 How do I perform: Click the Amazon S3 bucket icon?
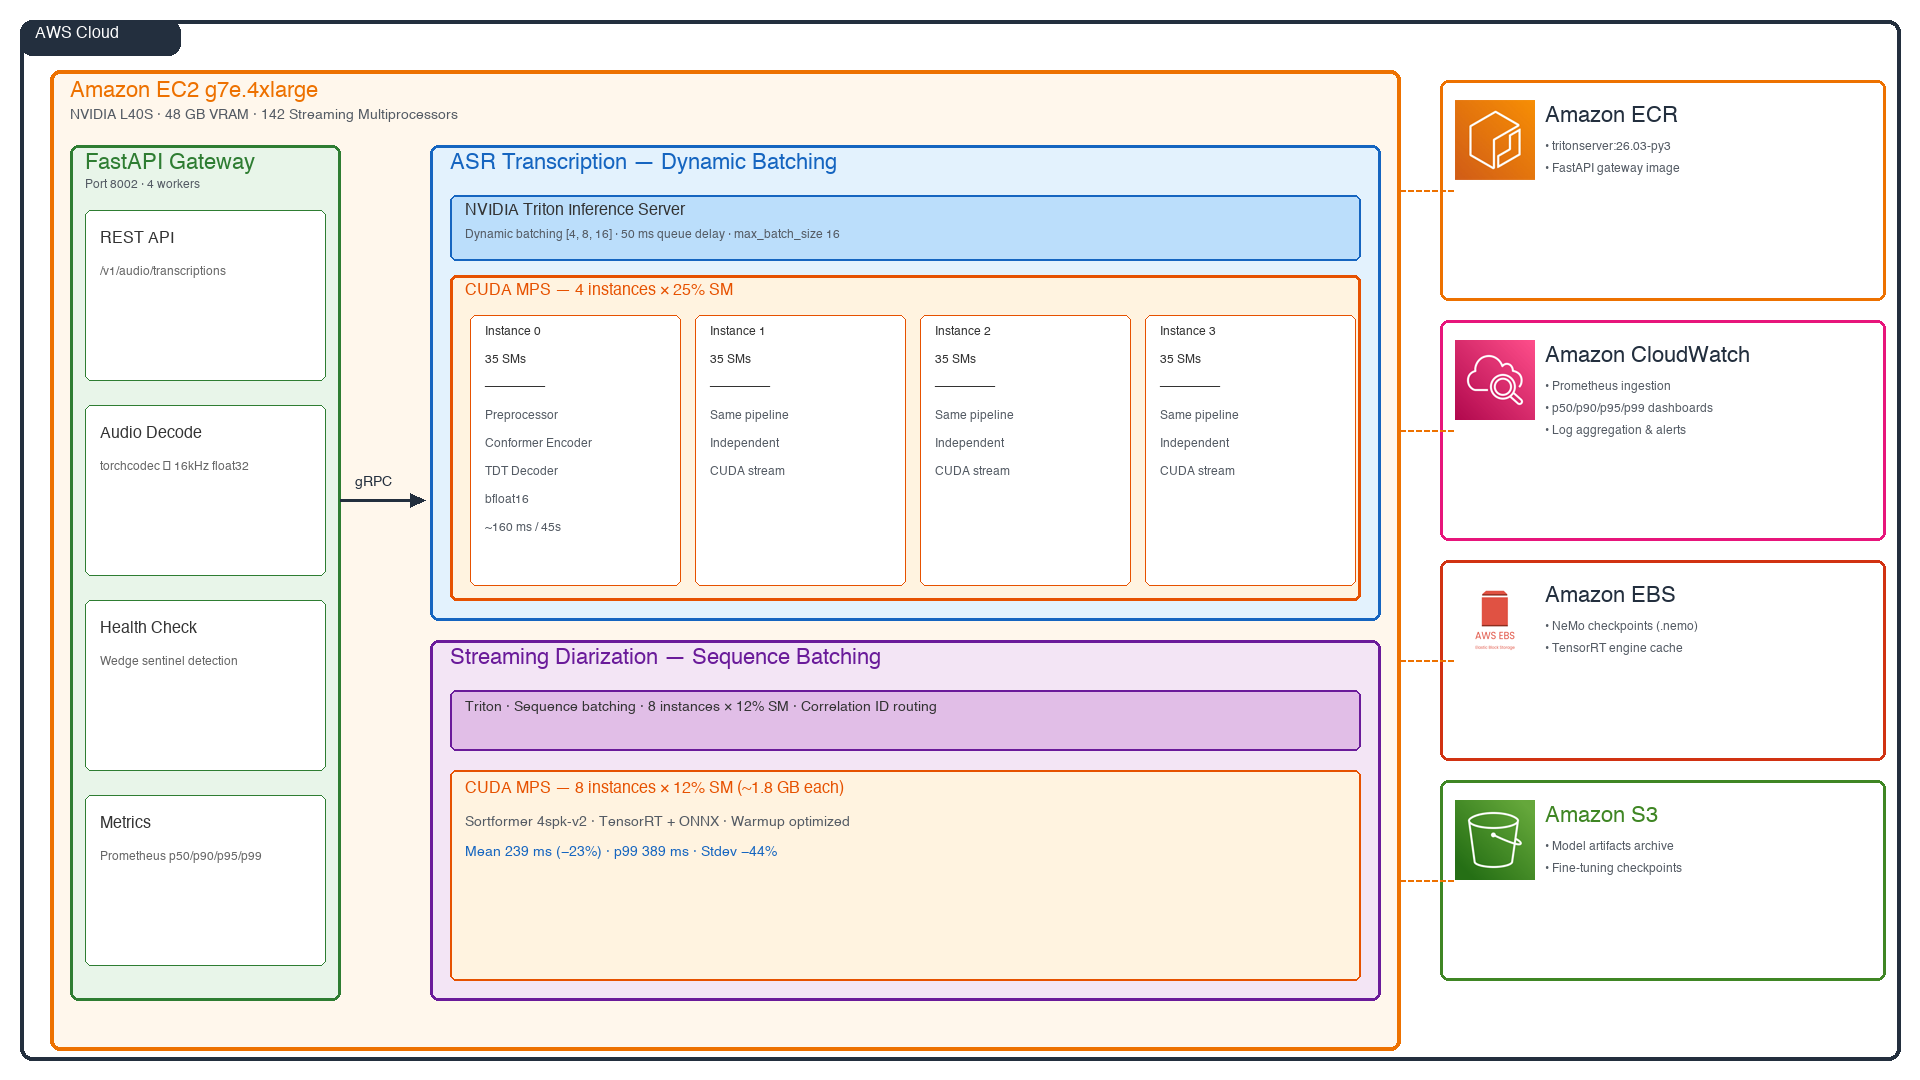[1494, 840]
